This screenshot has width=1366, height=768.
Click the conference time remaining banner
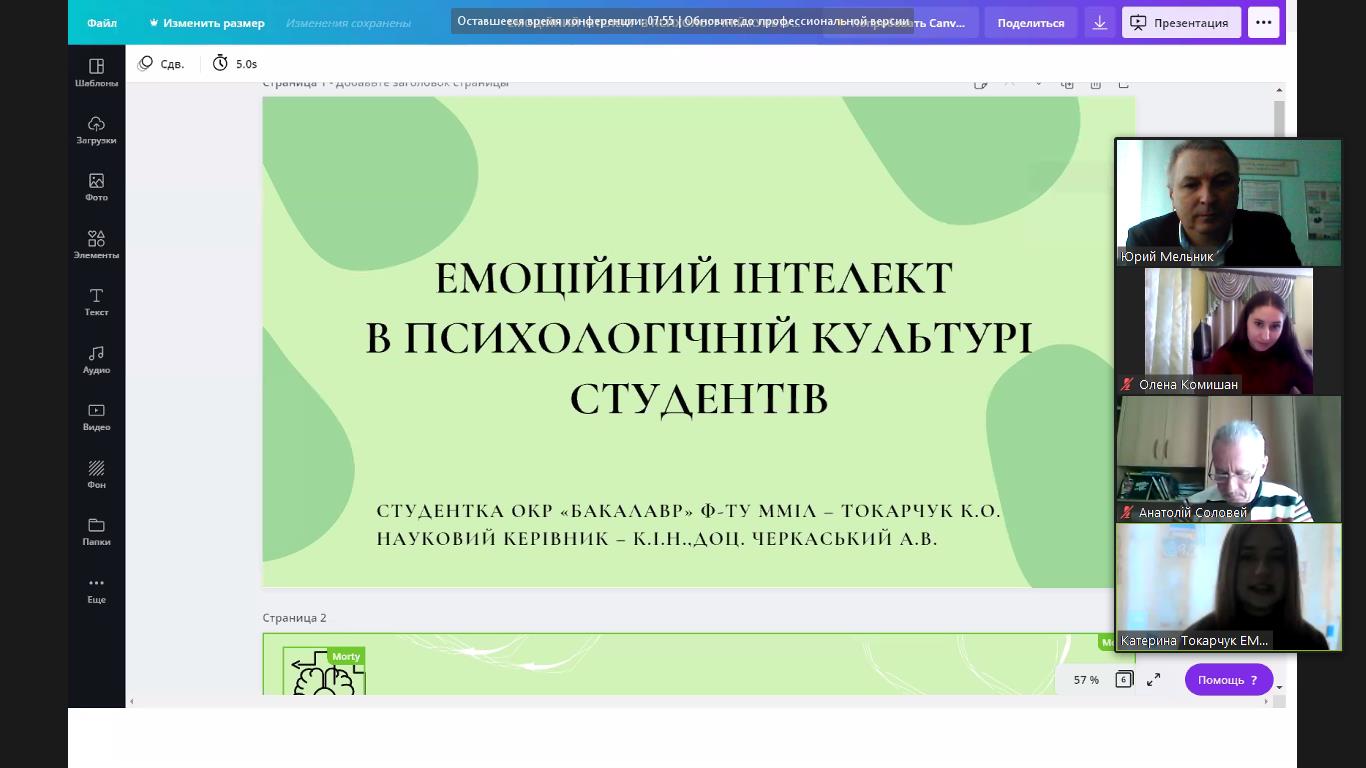[x=683, y=20]
